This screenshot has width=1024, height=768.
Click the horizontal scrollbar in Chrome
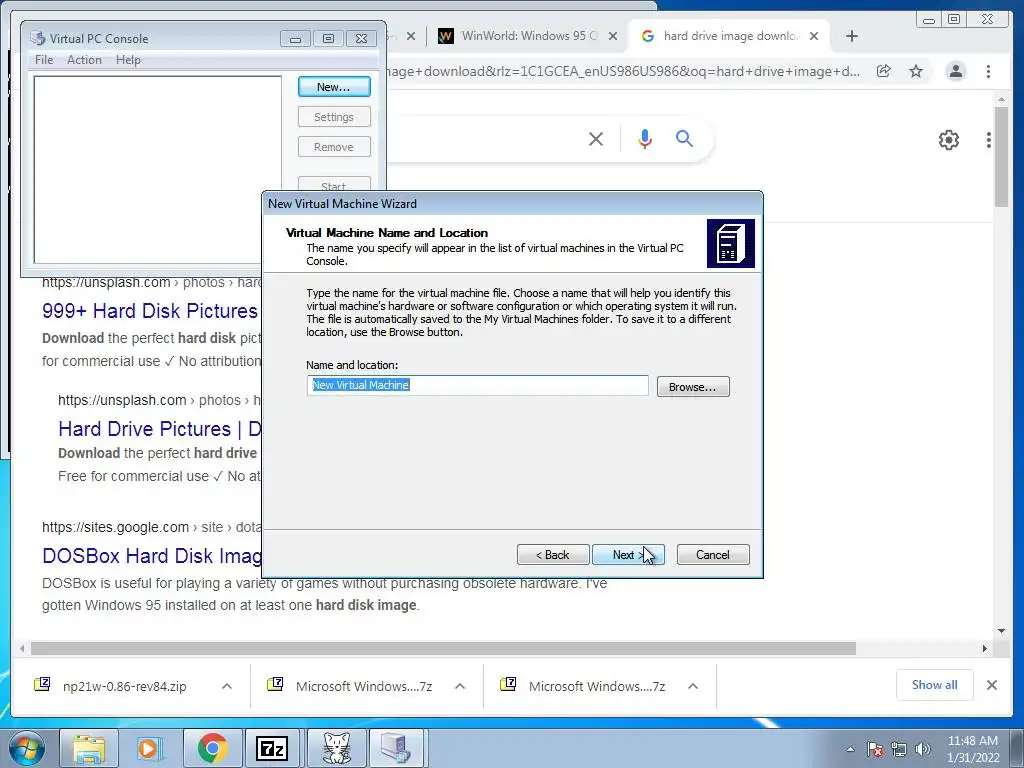[x=443, y=648]
